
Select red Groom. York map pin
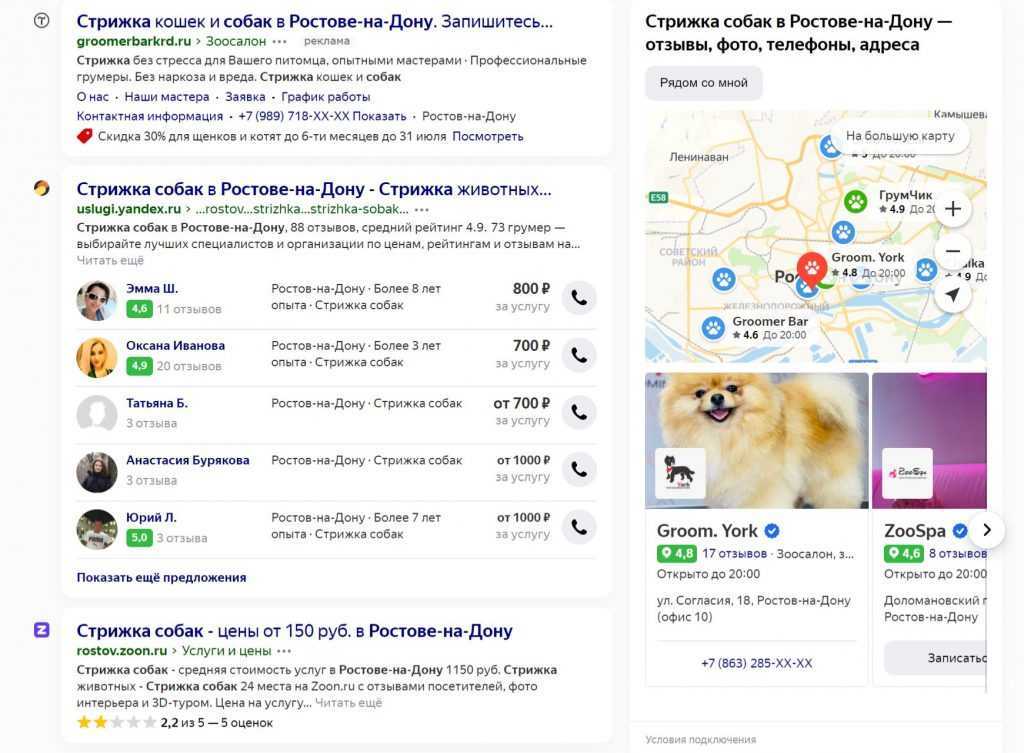pos(811,267)
